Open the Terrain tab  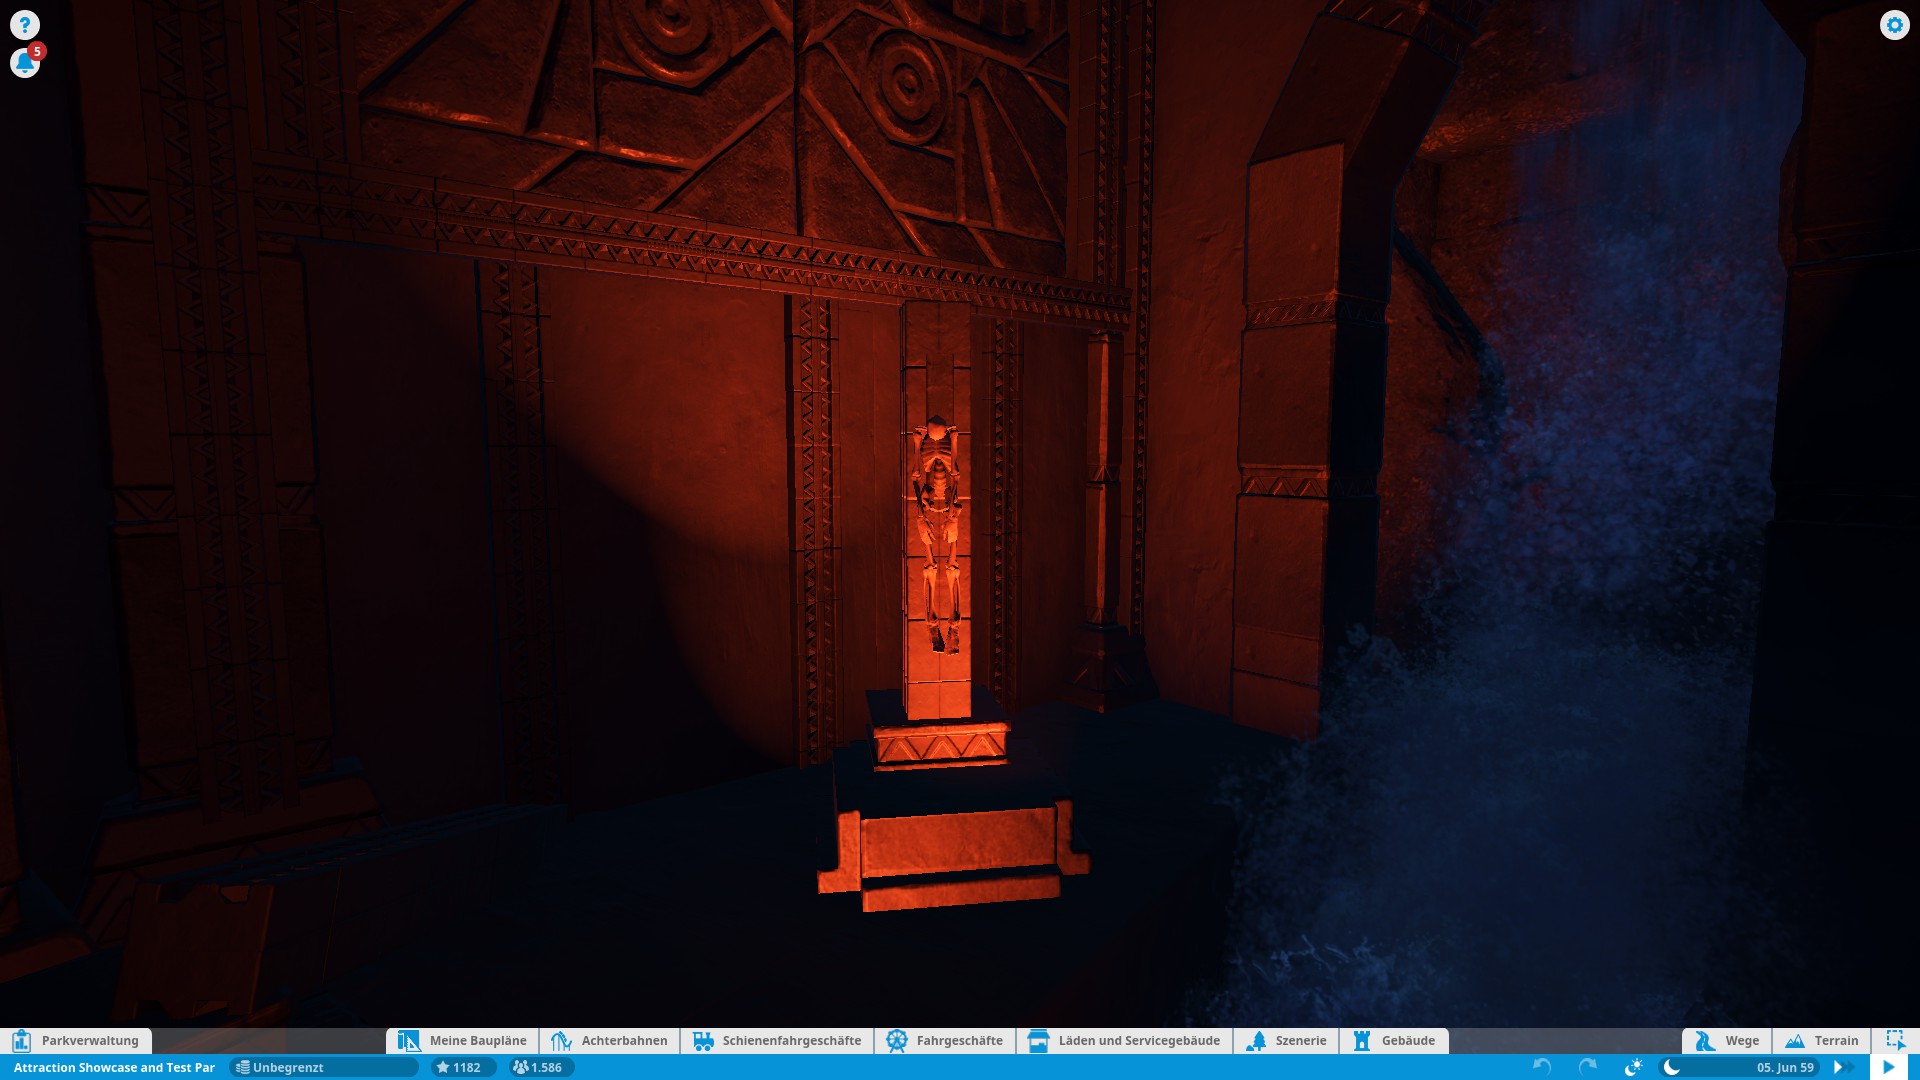[x=1822, y=1041]
